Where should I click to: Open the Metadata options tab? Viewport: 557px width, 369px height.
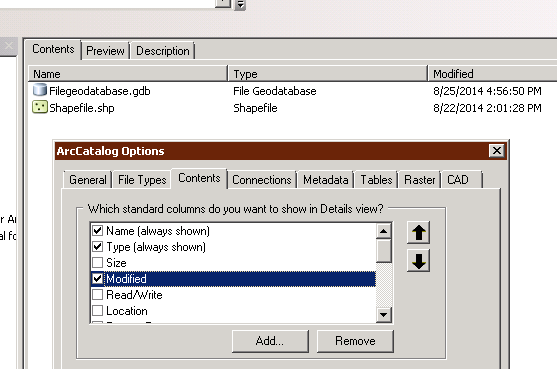pos(325,180)
